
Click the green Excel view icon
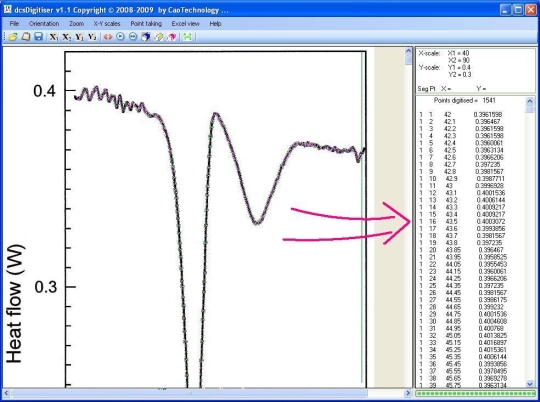click(x=187, y=37)
